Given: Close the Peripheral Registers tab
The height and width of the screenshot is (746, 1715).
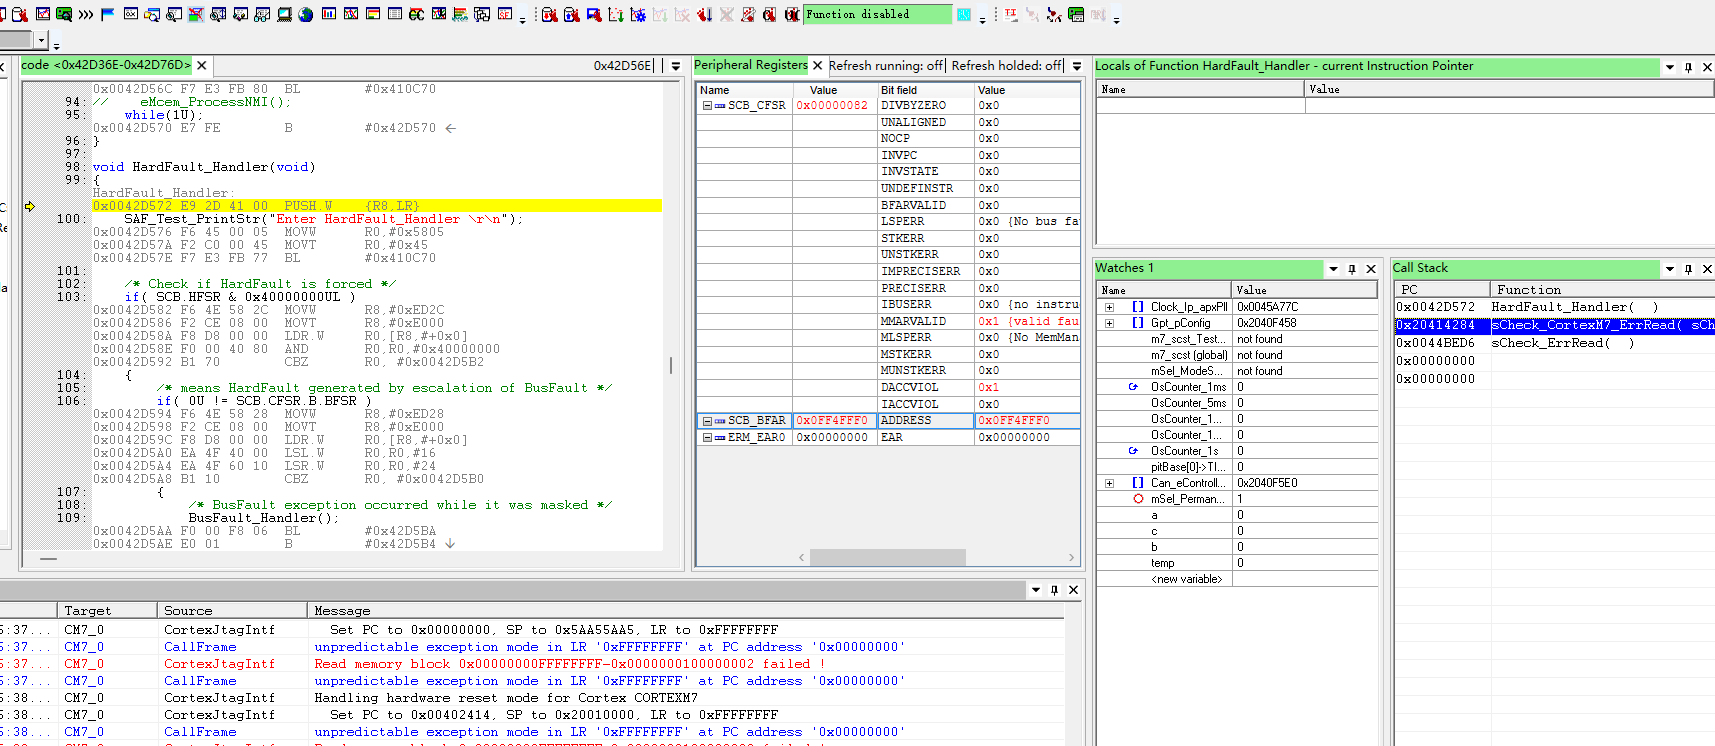Looking at the screenshot, I should point(817,66).
